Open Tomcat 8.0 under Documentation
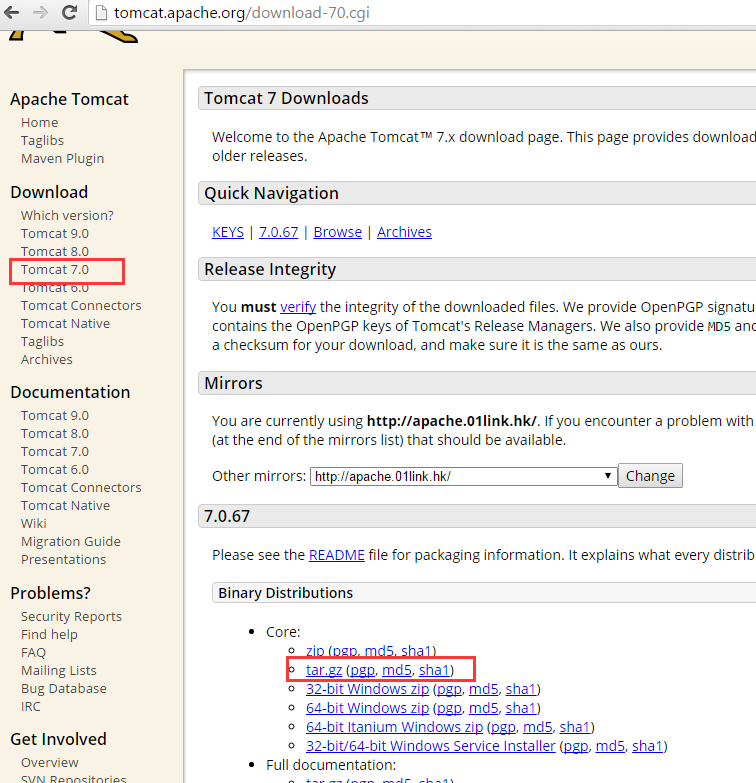The image size is (756, 783). (x=55, y=433)
